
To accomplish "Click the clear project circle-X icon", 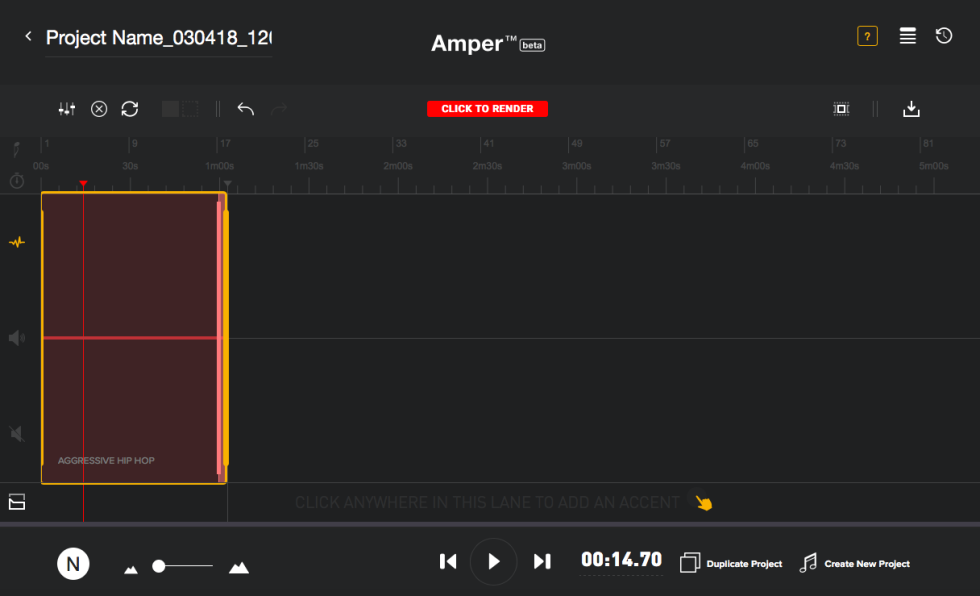I will click(x=98, y=108).
